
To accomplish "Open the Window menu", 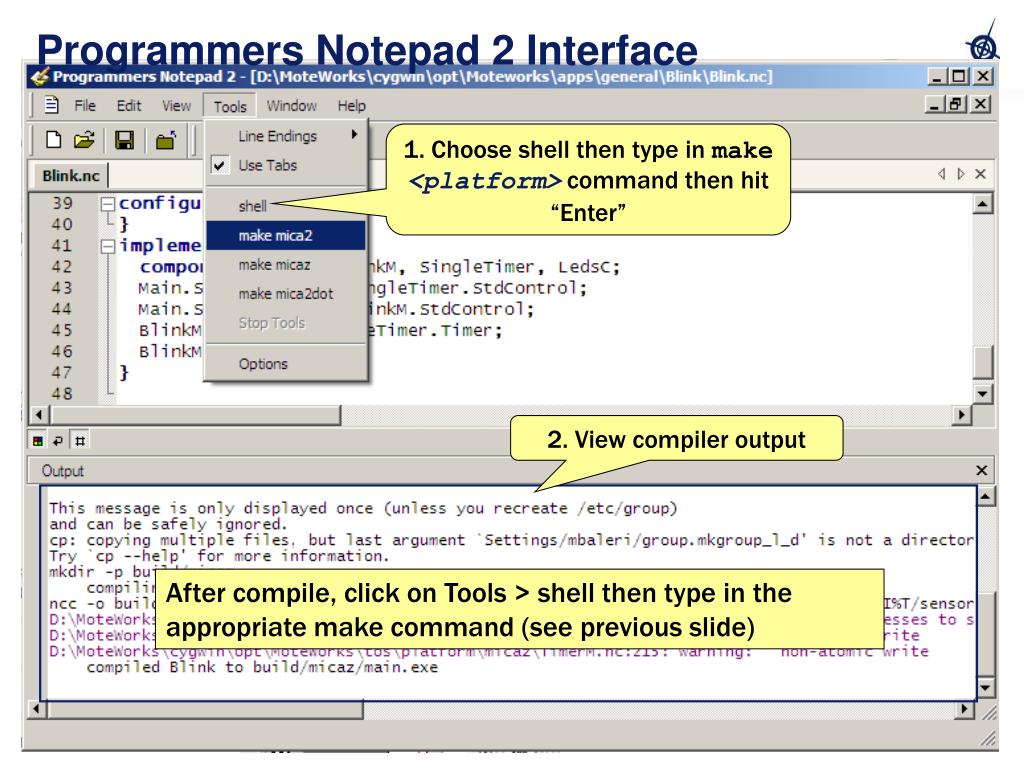I will pyautogui.click(x=291, y=106).
